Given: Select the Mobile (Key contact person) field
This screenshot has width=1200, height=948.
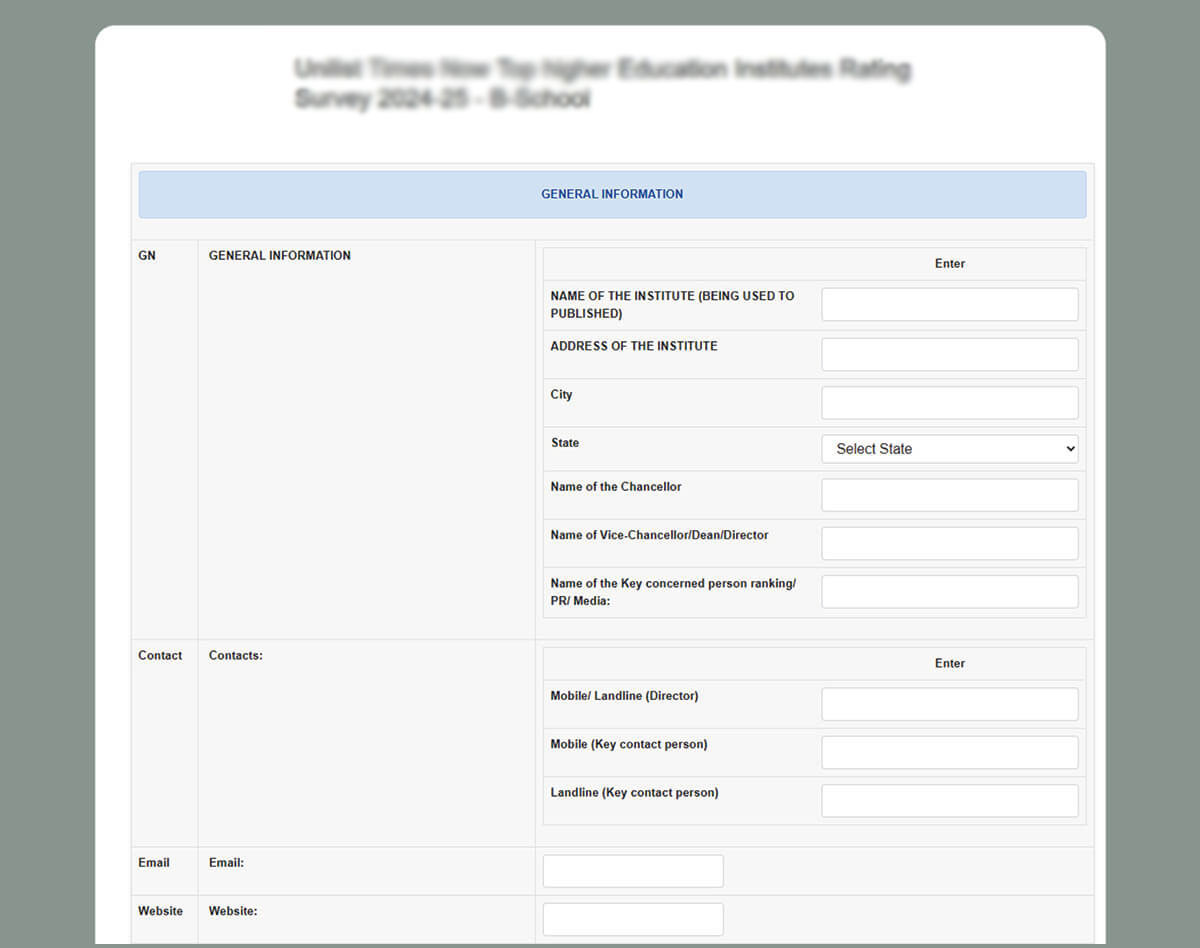Looking at the screenshot, I should [x=949, y=753].
